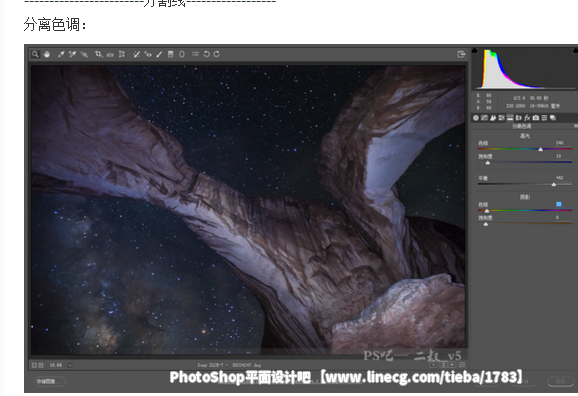The width and height of the screenshot is (578, 396).
Task: Toggle full screen mode icon
Action: 461,54
